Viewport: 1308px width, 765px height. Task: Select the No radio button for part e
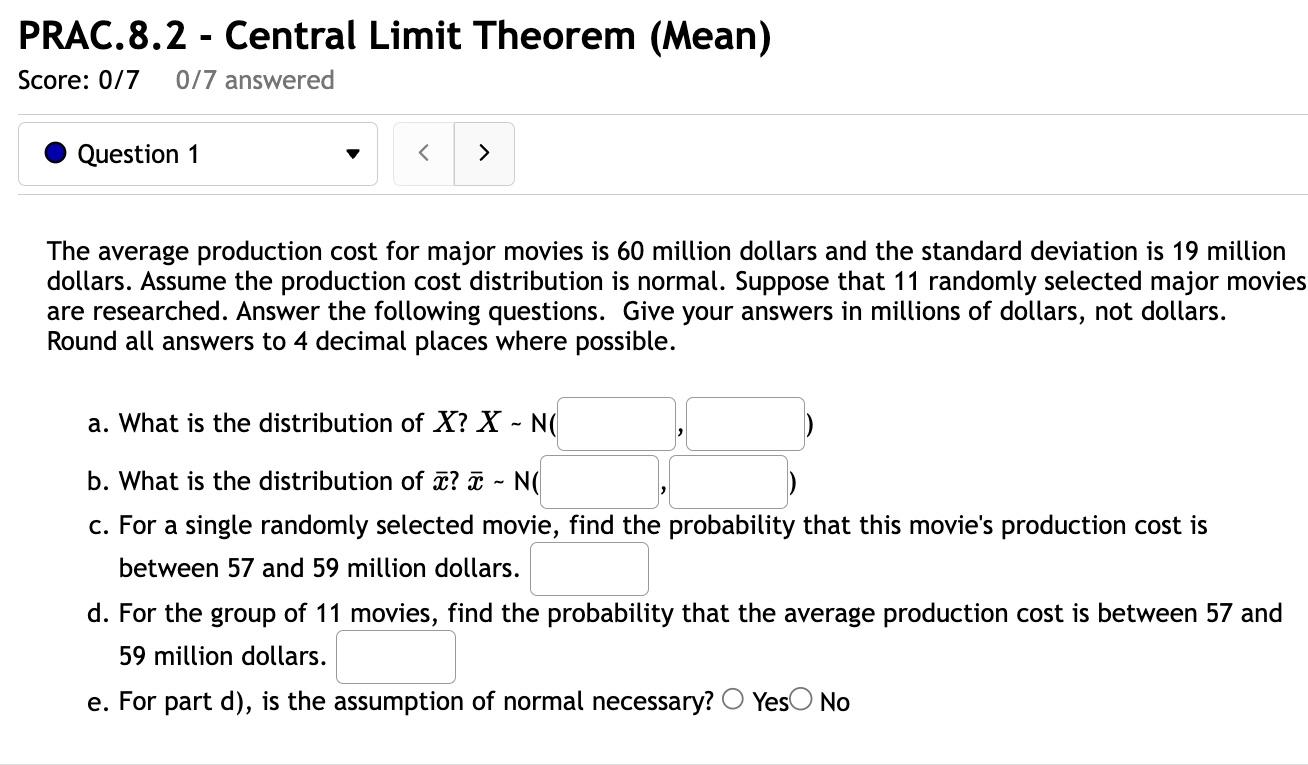(x=801, y=699)
